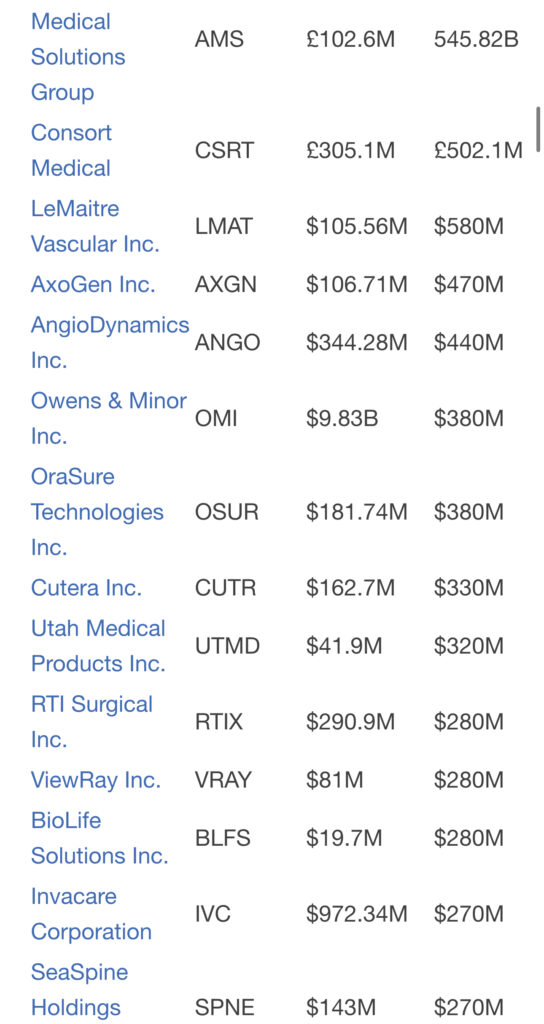
Task: Open the Utah Medical Products Inc. link
Action: pos(99,645)
